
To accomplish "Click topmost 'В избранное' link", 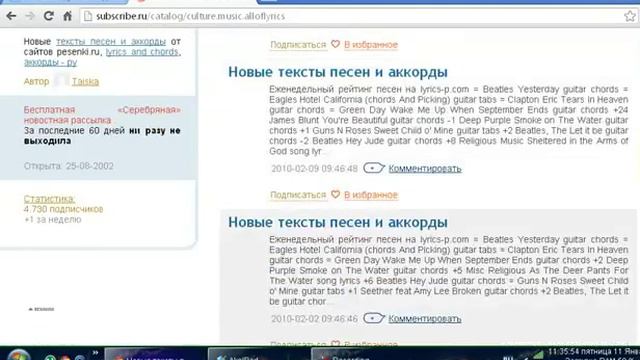I will tap(371, 44).
